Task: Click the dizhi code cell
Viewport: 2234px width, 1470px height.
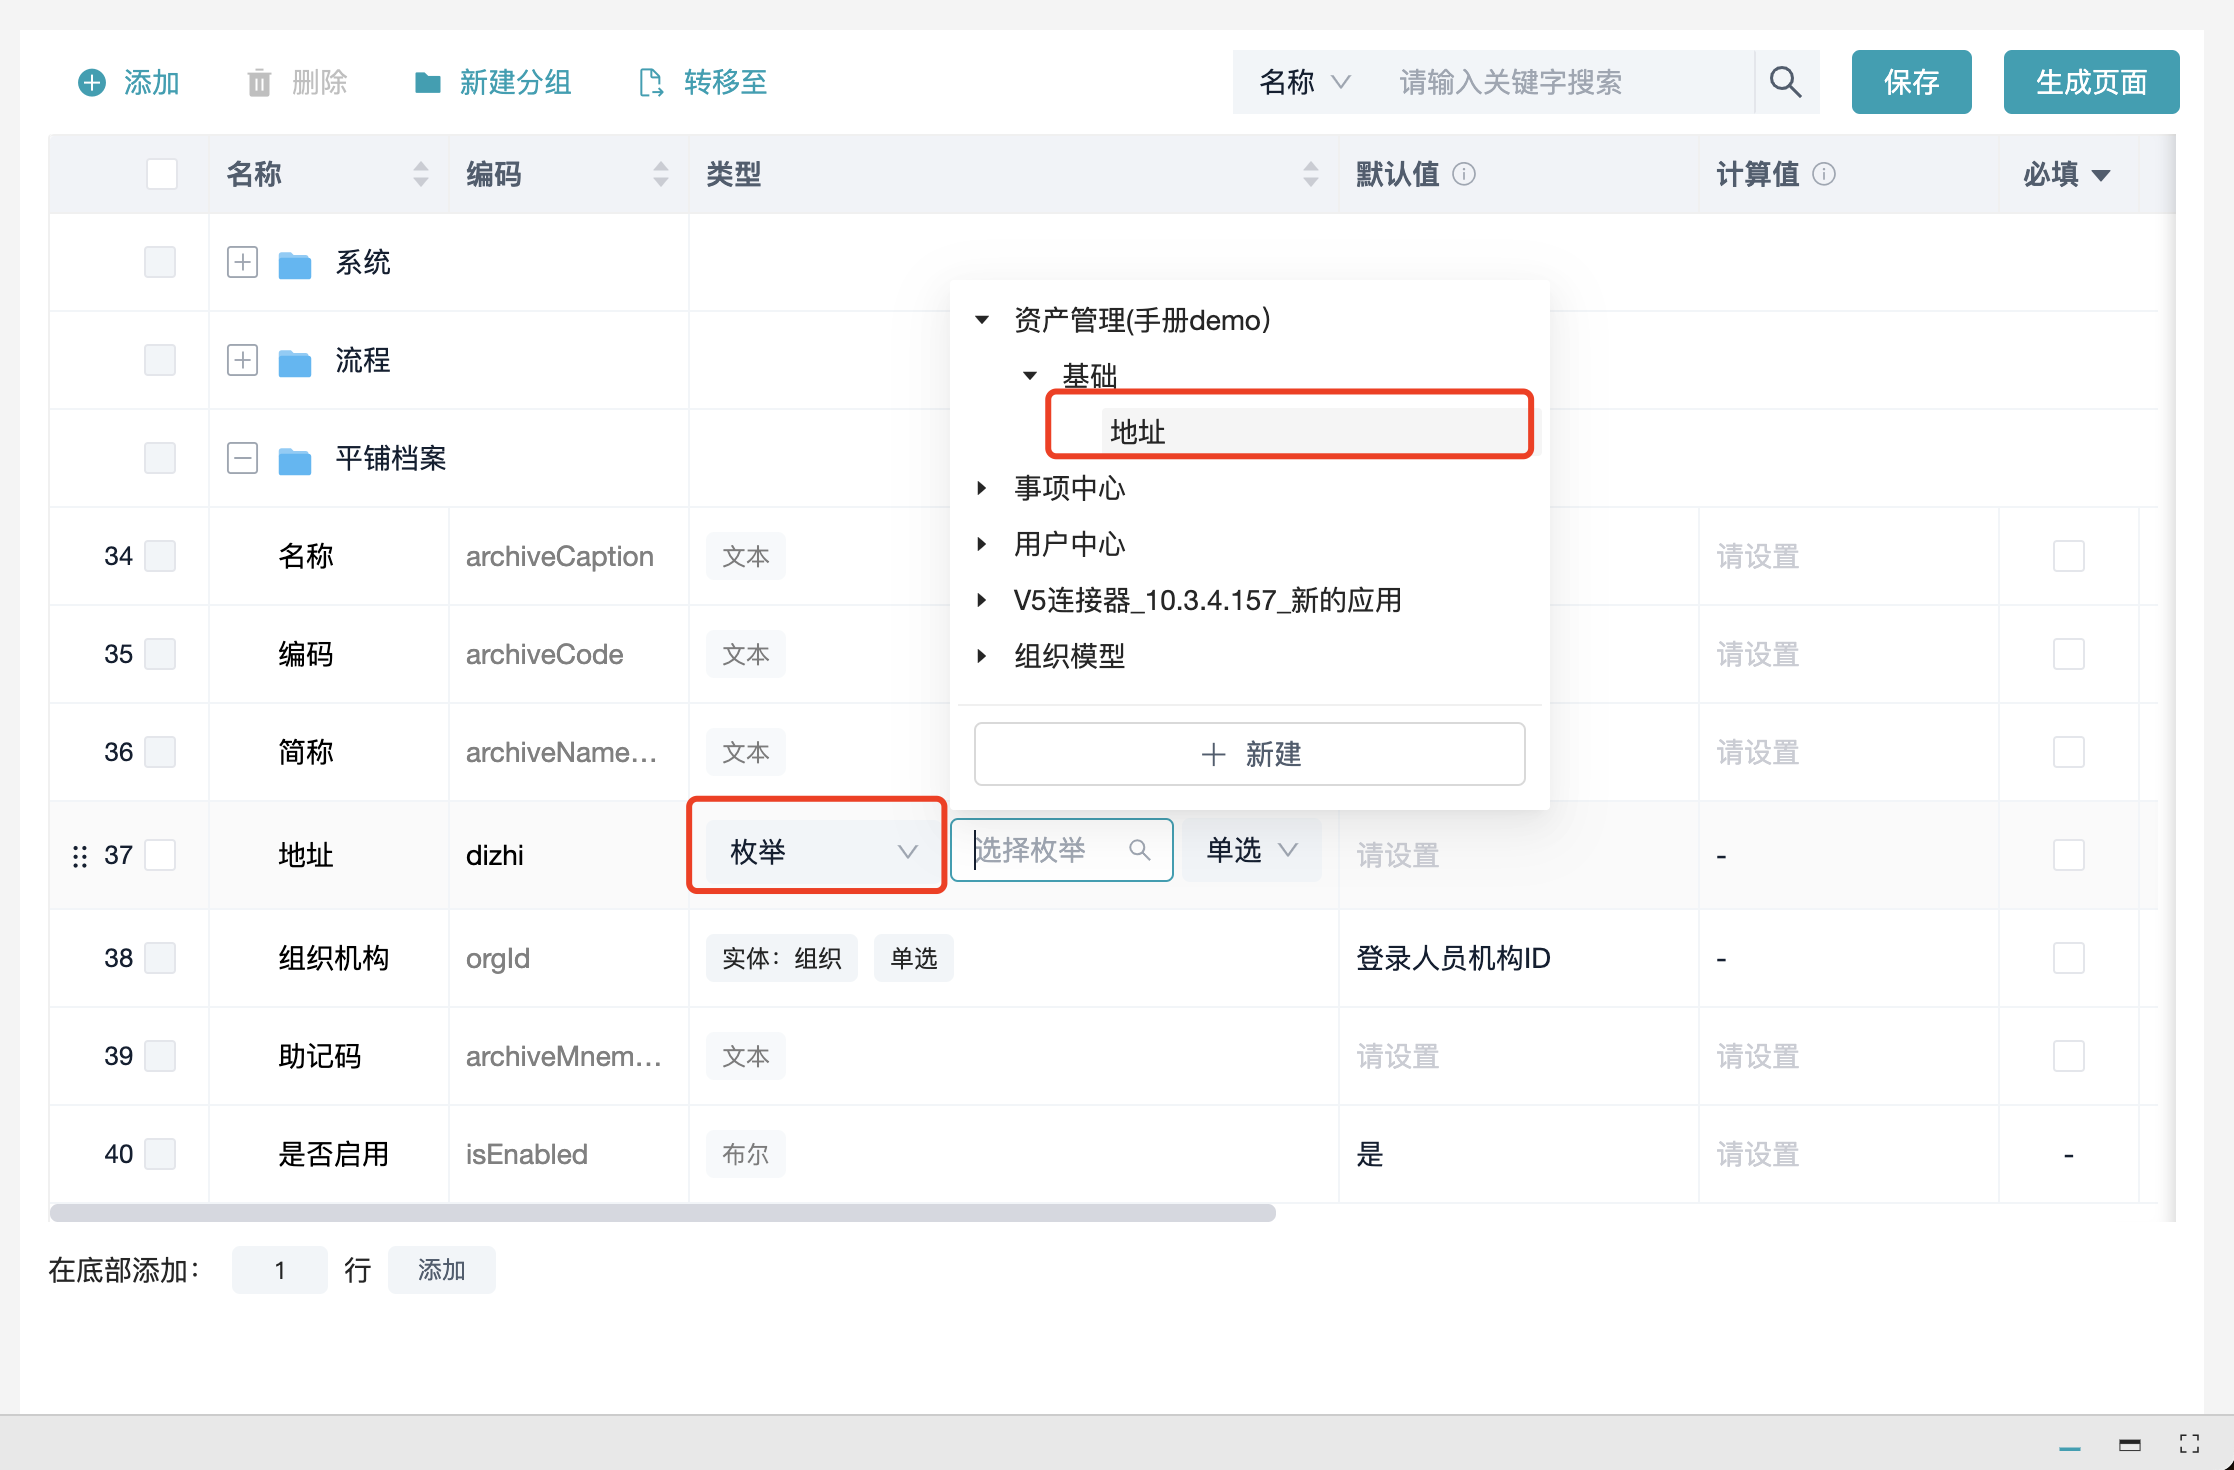Action: pyautogui.click(x=495, y=855)
